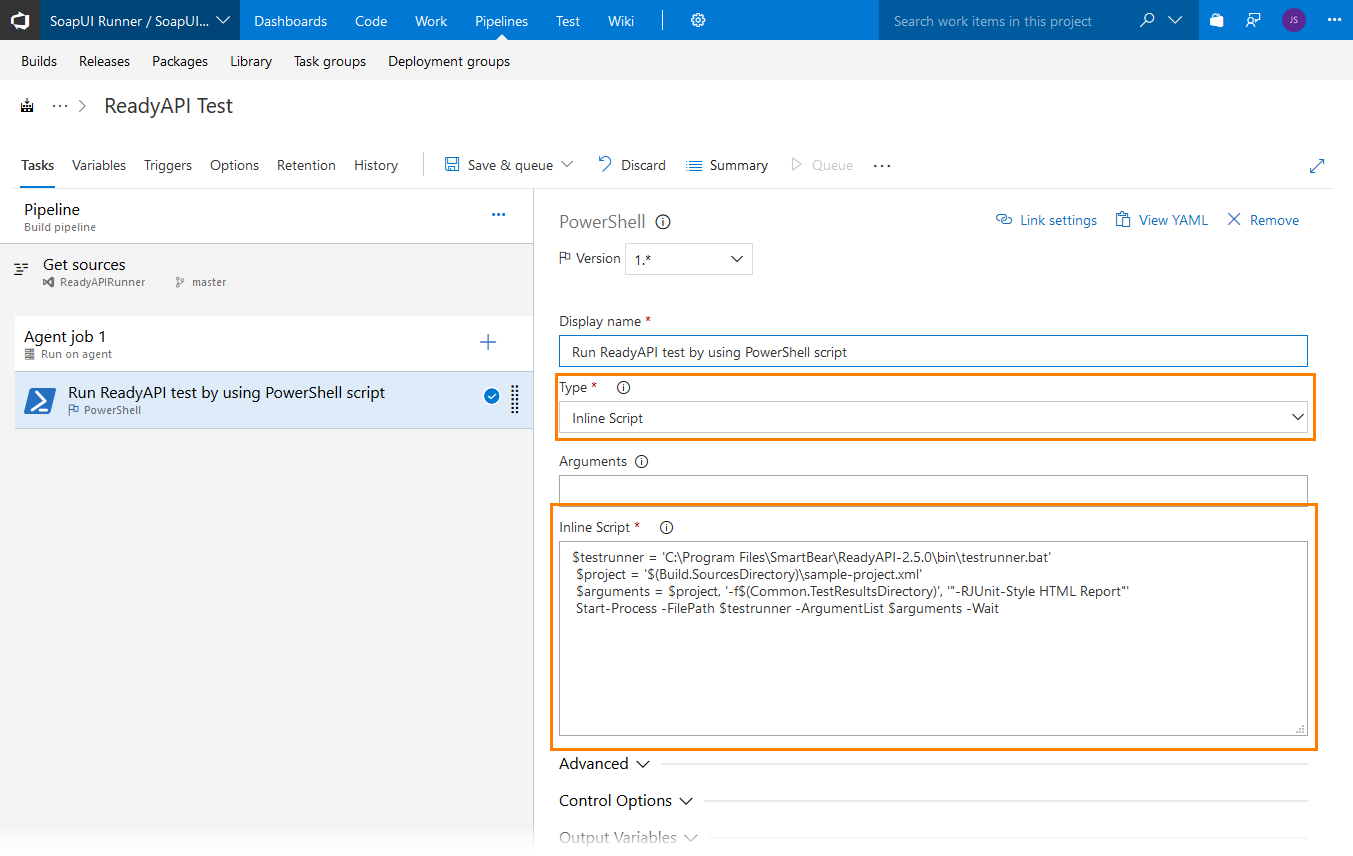Expand editor with the fullscreen arrows icon
The image size is (1353, 856).
pos(1318,165)
